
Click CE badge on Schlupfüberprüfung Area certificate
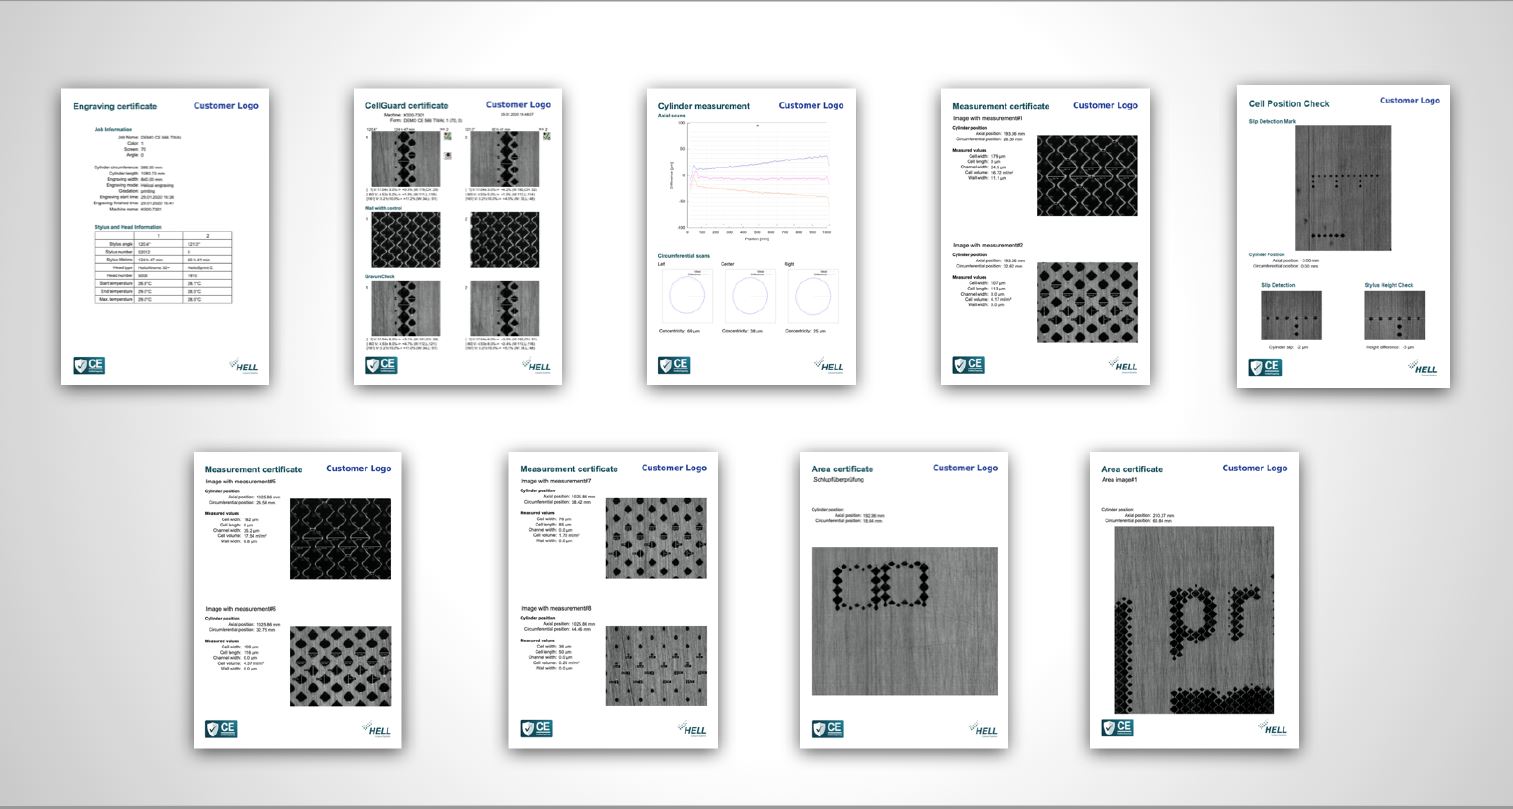click(827, 728)
